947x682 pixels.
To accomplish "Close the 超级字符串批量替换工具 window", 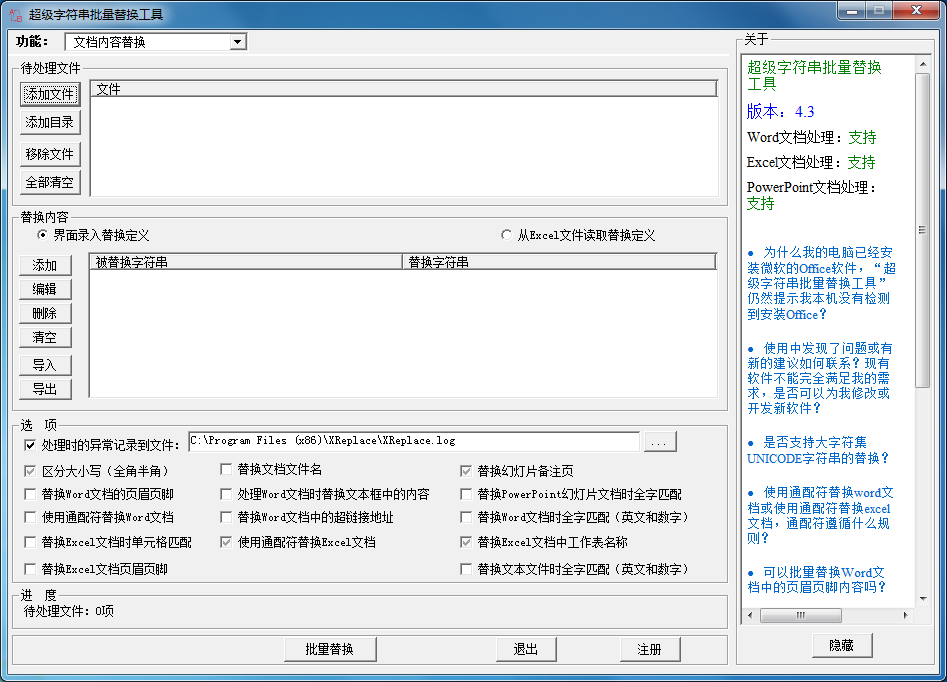I will 916,10.
